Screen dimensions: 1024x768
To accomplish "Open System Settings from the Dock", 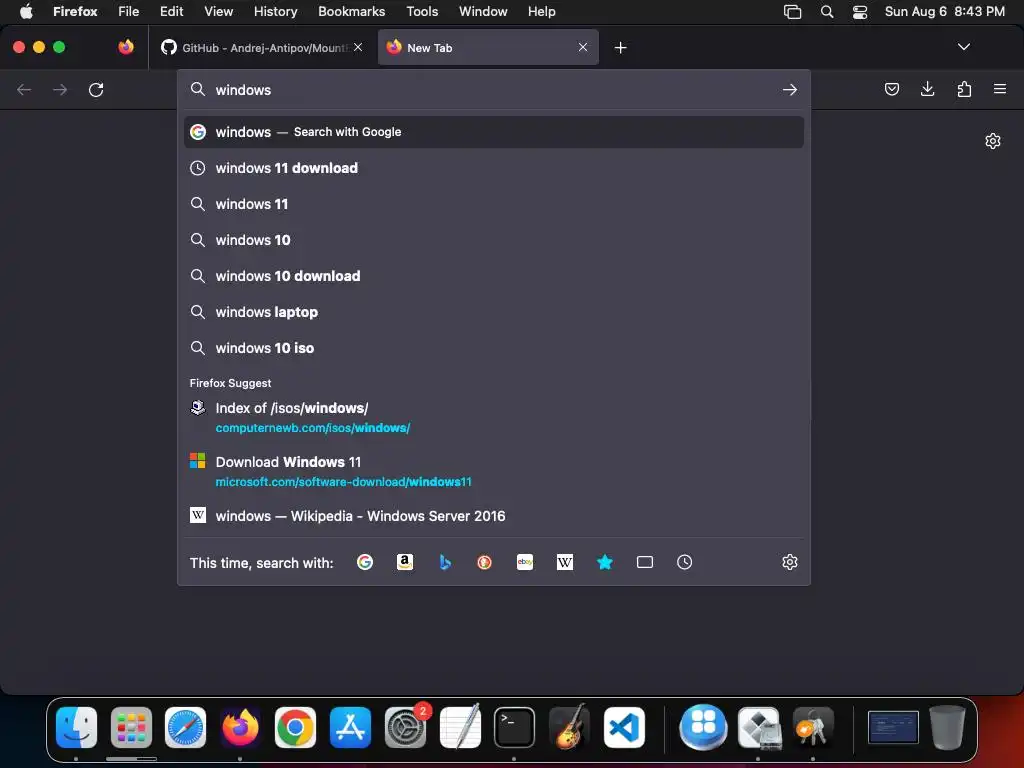I will click(405, 728).
